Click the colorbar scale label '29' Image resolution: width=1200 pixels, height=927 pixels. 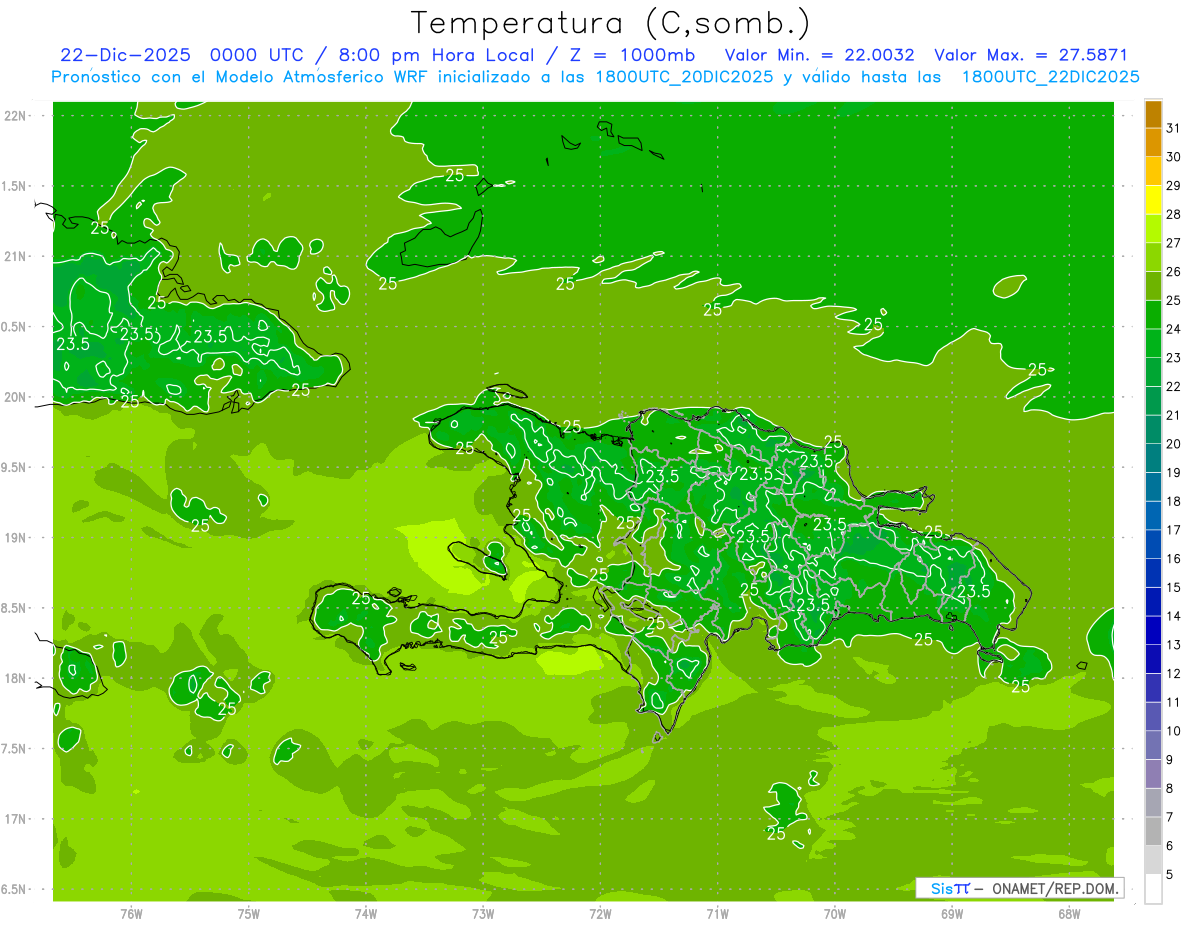click(x=1173, y=185)
